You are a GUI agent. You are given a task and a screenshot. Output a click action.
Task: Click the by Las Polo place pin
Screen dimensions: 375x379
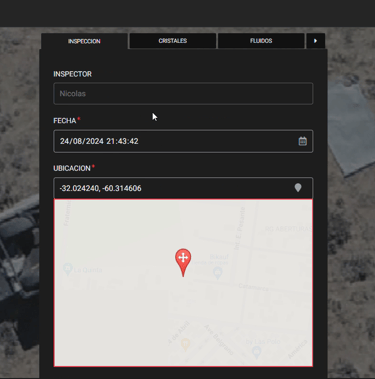tap(256, 352)
